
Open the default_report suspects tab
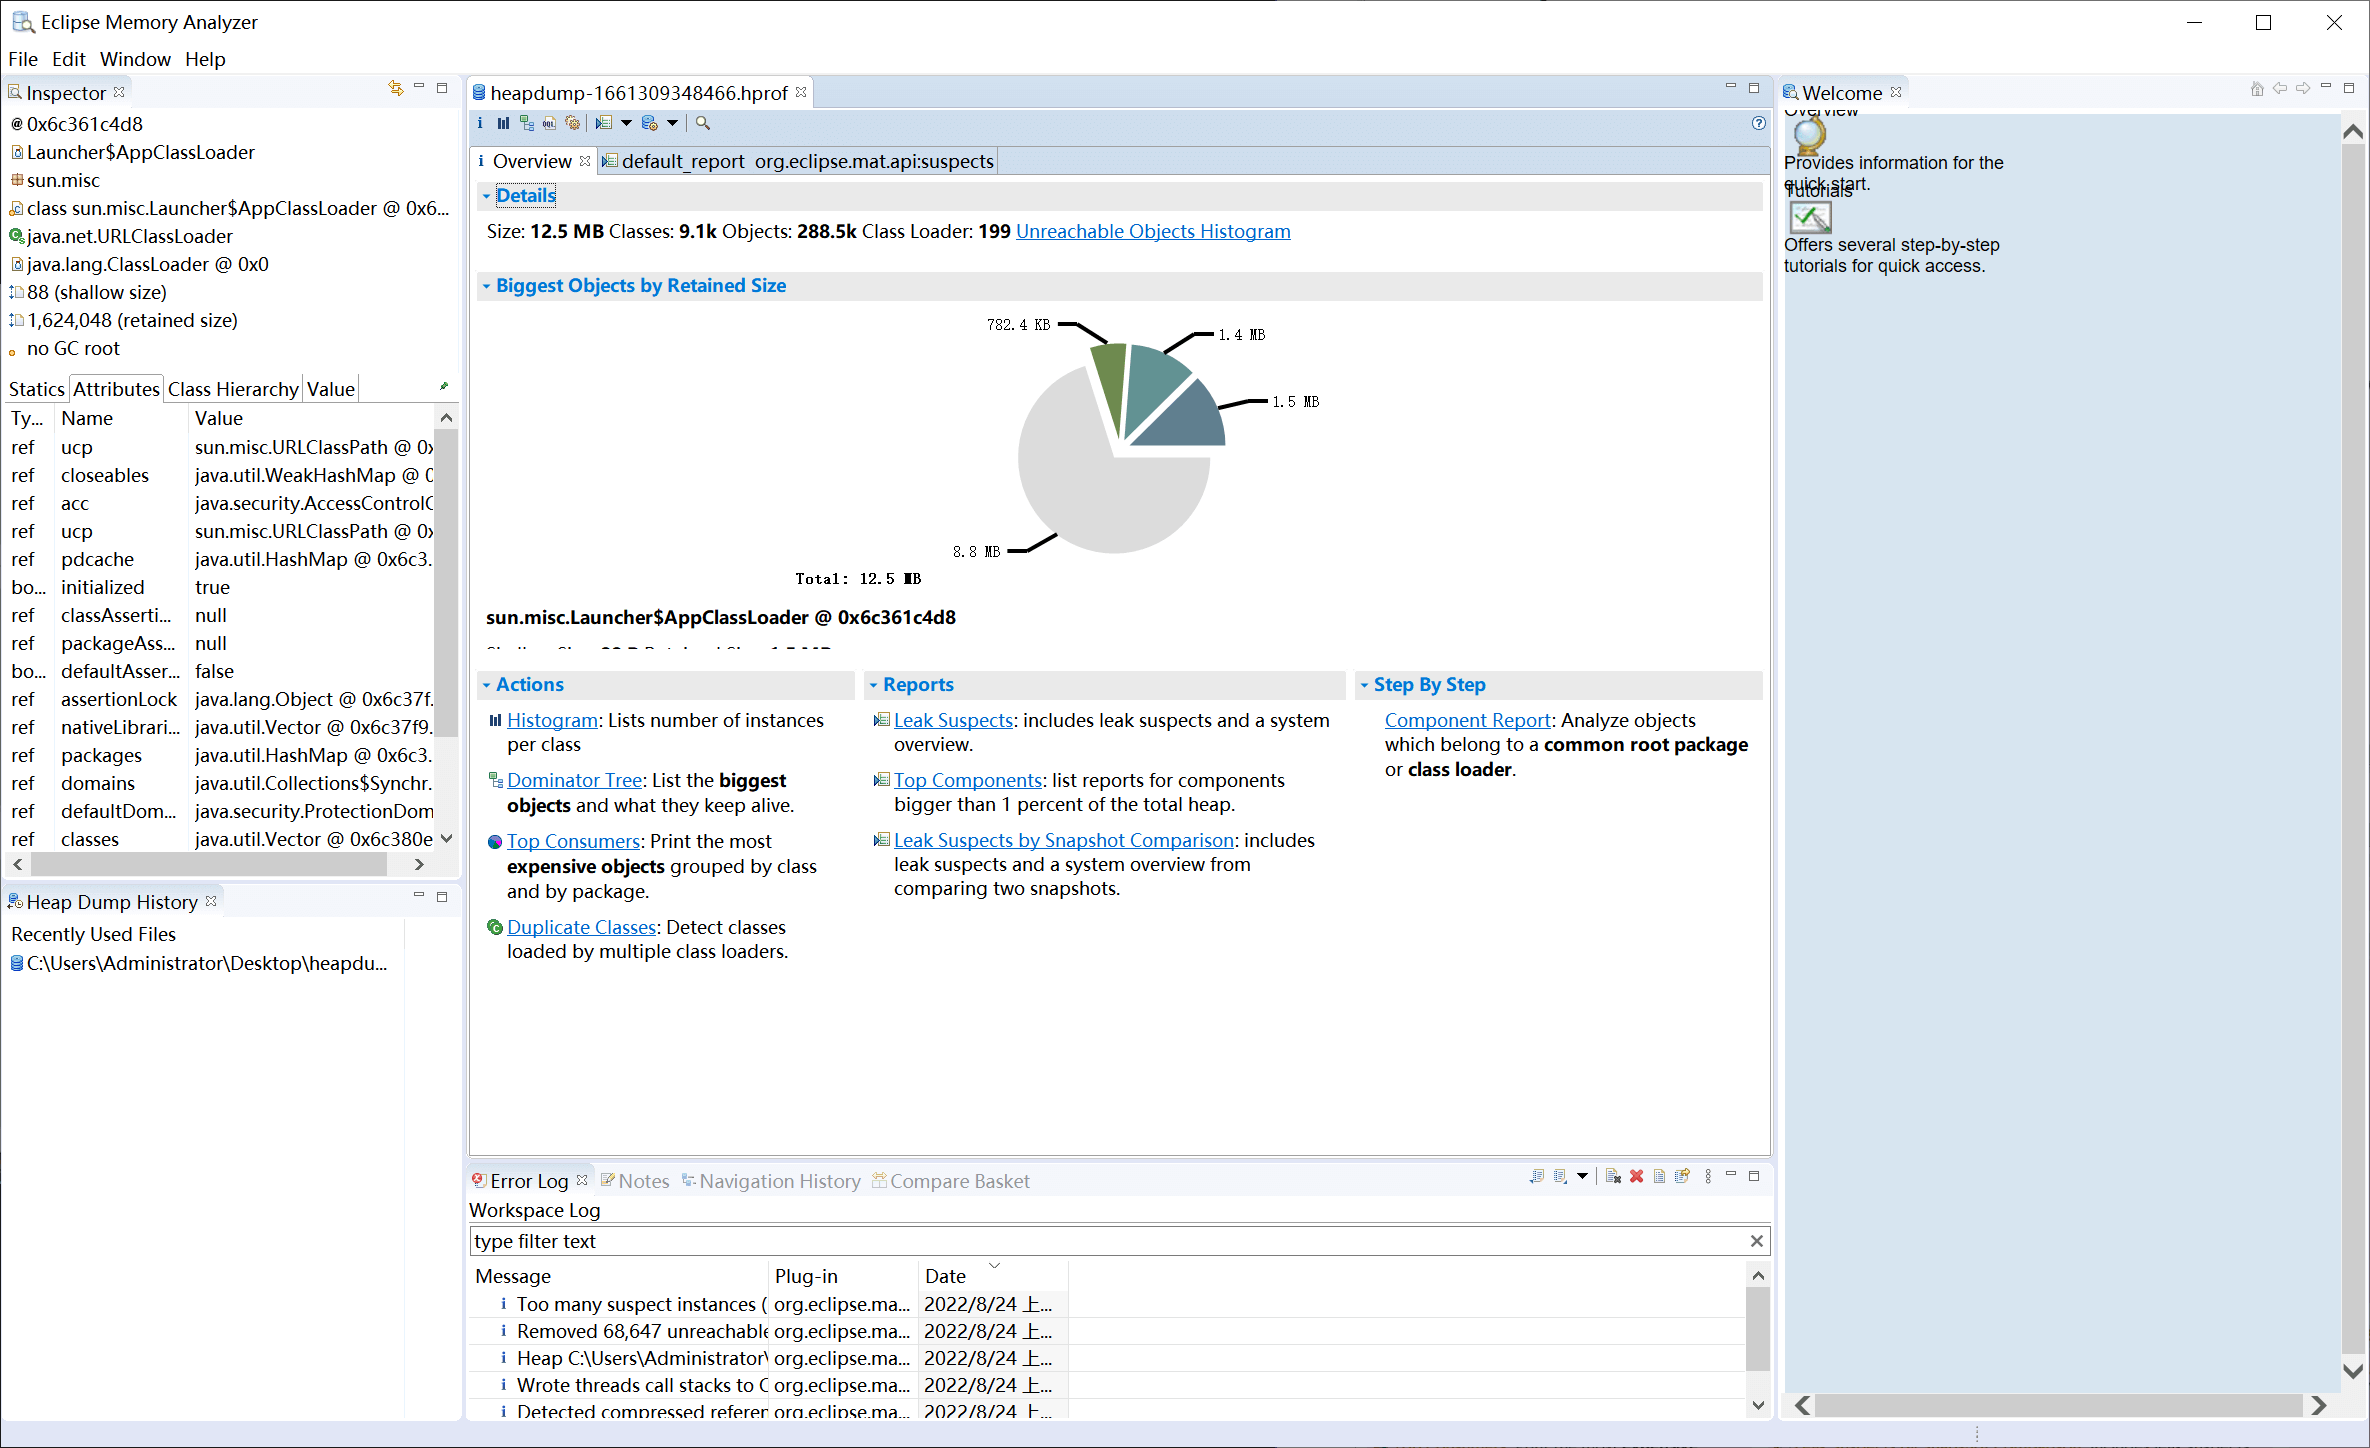pos(797,161)
